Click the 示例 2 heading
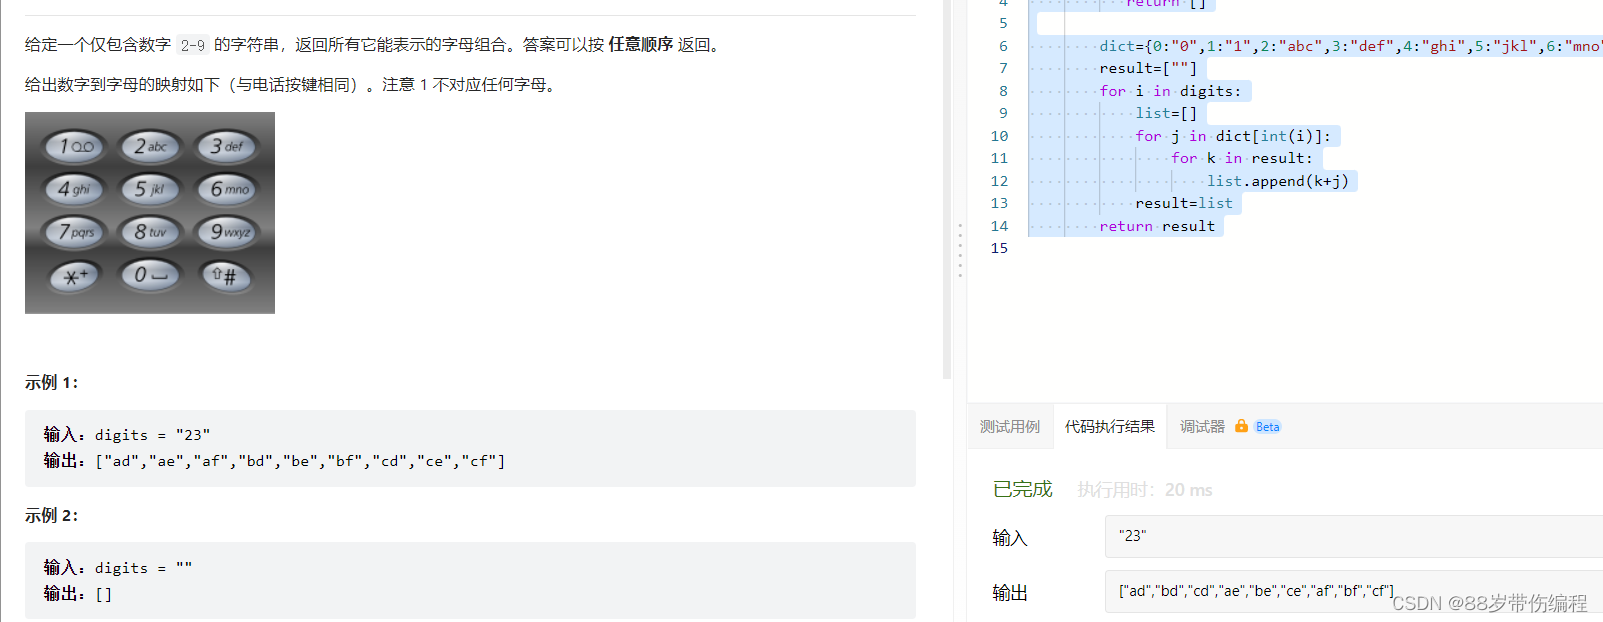Image resolution: width=1603 pixels, height=622 pixels. tap(51, 515)
